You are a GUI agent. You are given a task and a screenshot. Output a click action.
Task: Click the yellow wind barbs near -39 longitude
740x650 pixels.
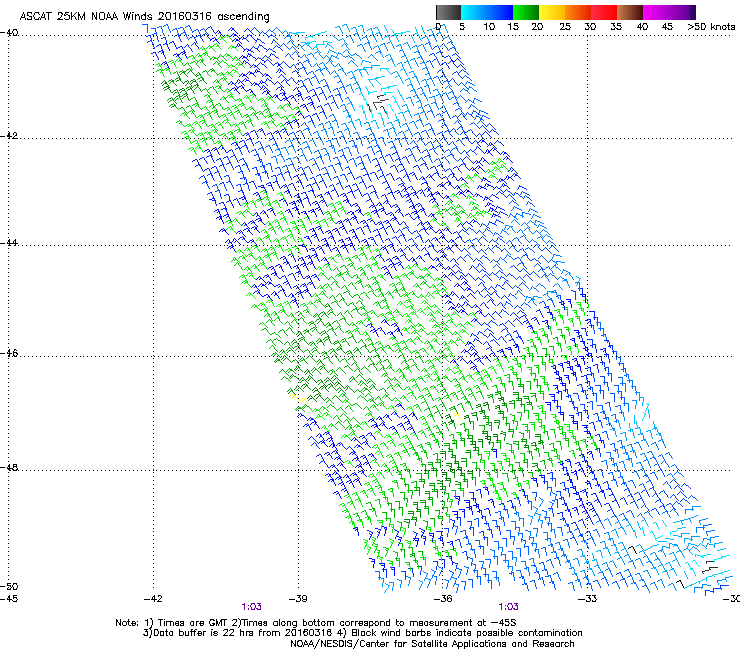pos(298,397)
